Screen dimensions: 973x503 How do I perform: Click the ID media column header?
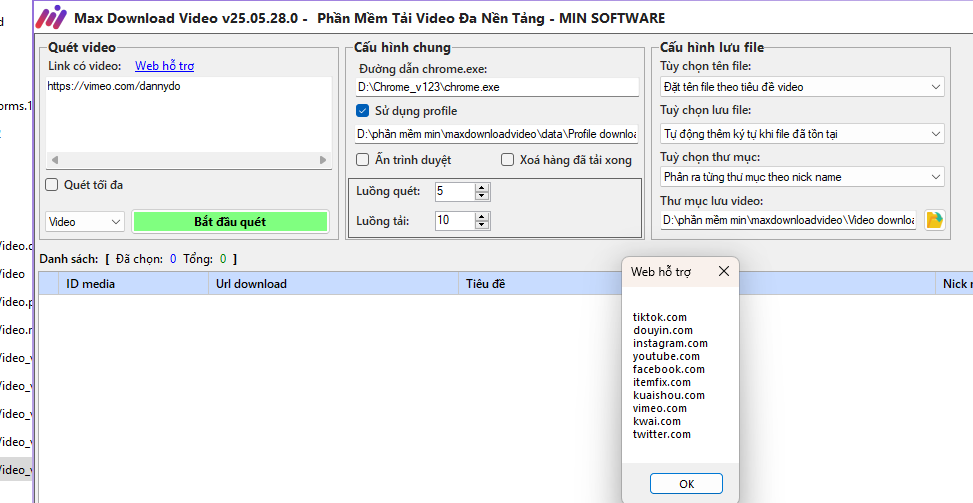click(90, 284)
